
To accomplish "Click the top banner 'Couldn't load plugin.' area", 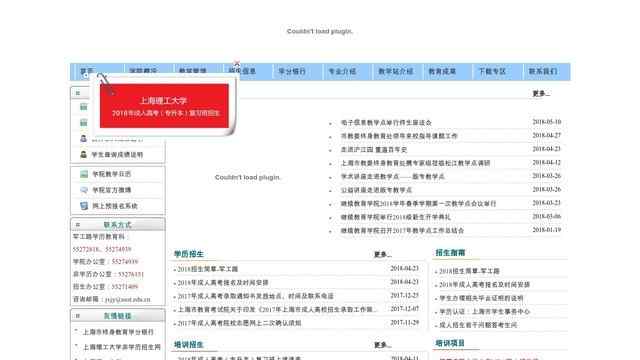I will click(x=320, y=31).
